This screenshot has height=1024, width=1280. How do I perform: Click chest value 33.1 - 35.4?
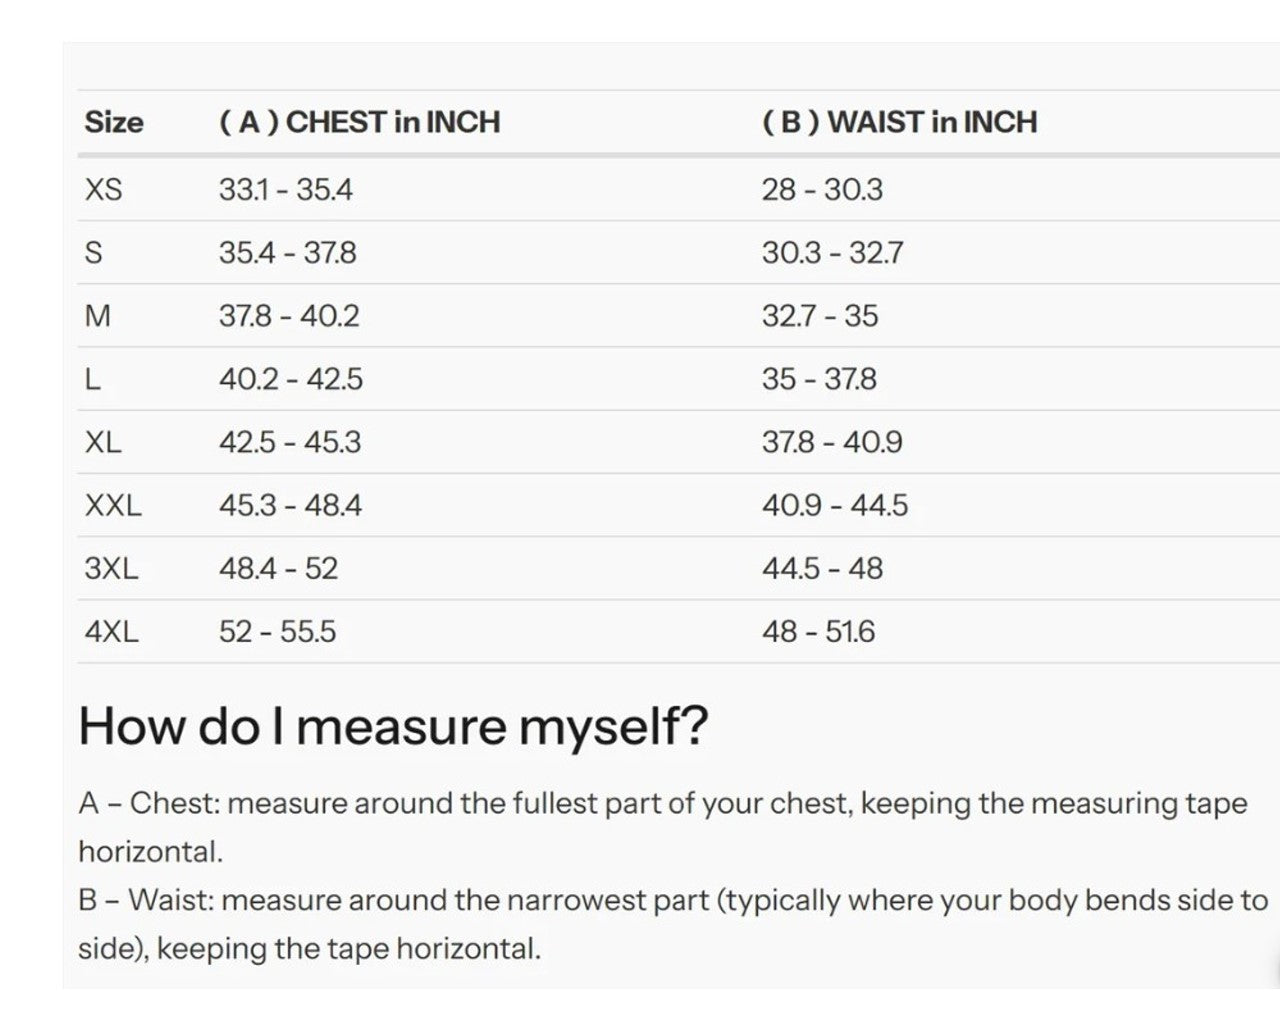coord(286,189)
